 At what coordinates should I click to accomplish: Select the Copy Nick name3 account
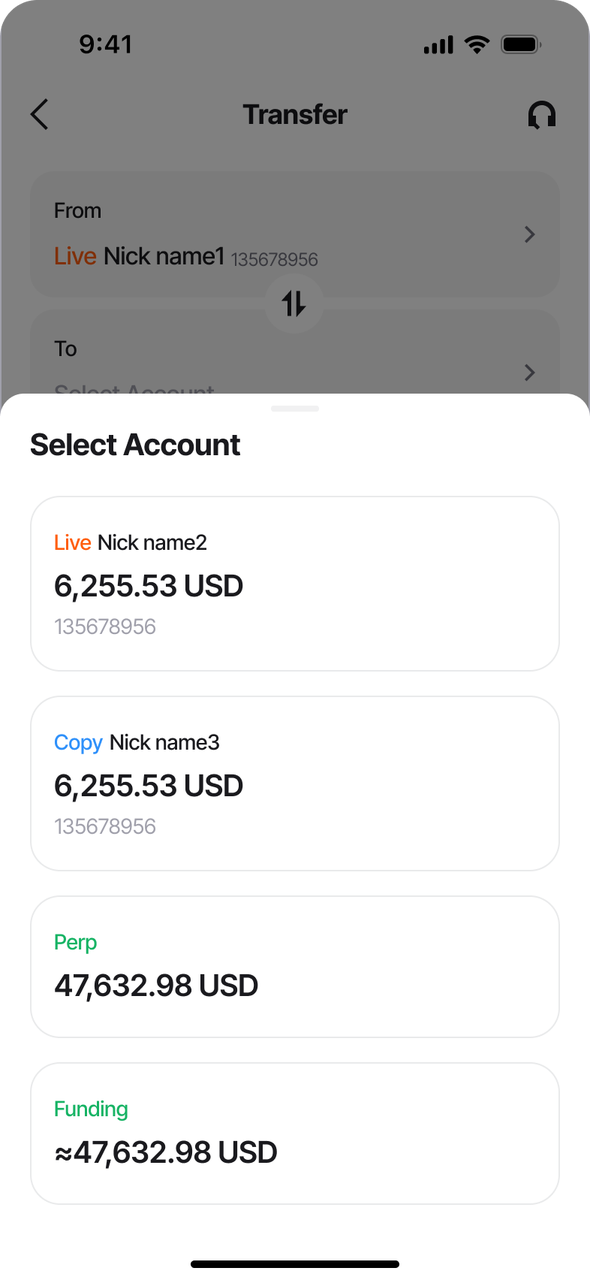tap(295, 784)
